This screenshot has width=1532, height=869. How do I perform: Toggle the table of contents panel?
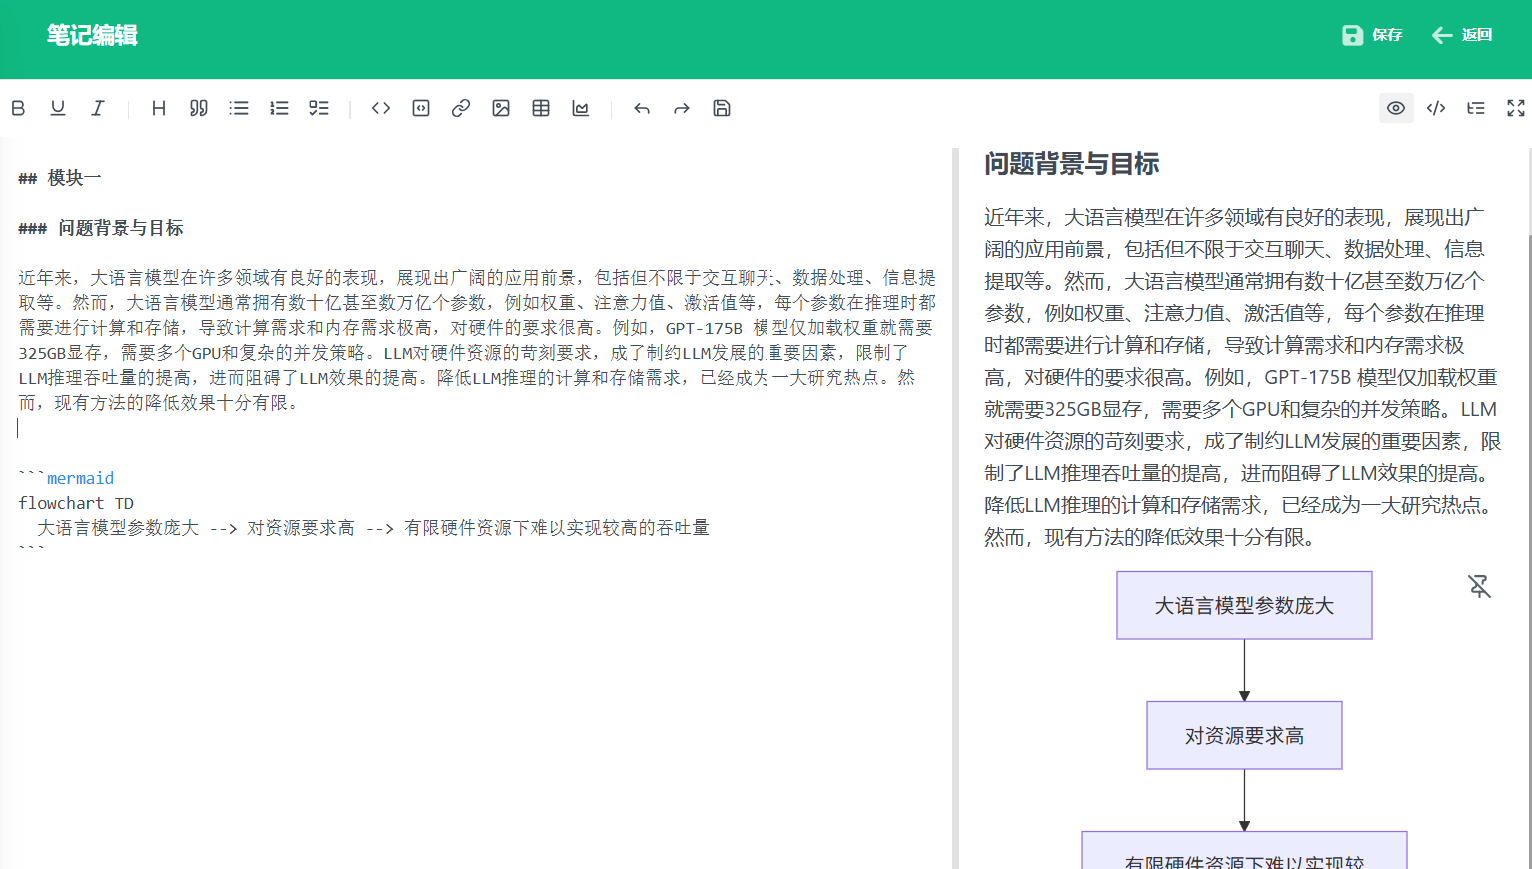click(x=1476, y=108)
